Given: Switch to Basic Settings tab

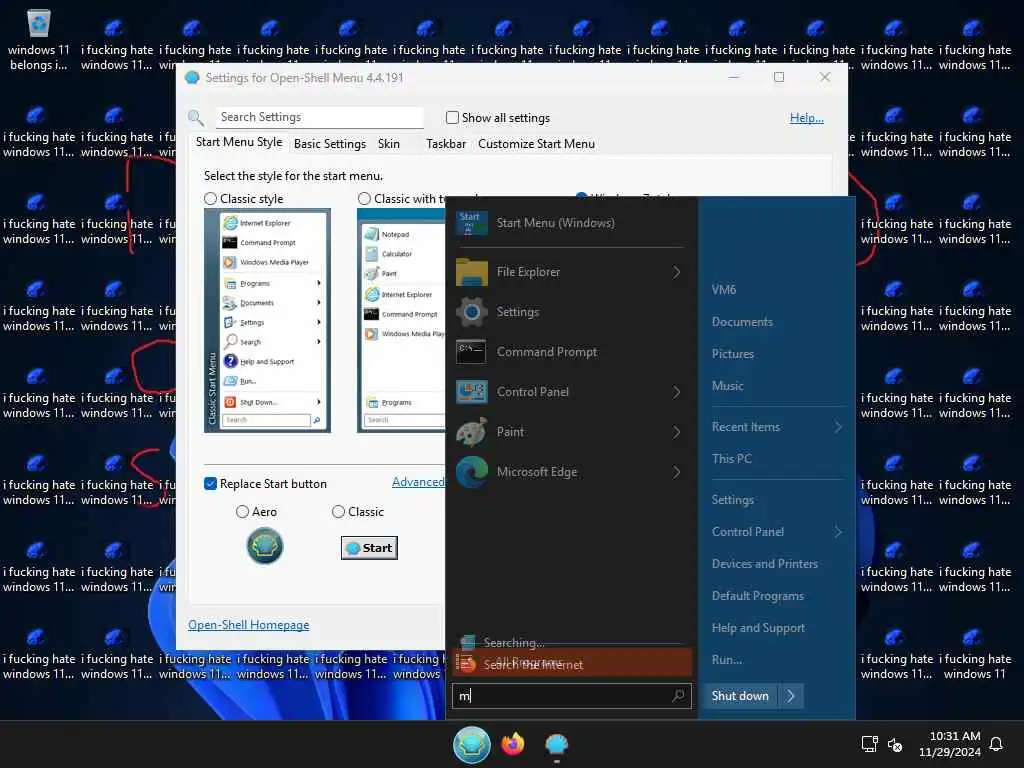Looking at the screenshot, I should pos(330,144).
